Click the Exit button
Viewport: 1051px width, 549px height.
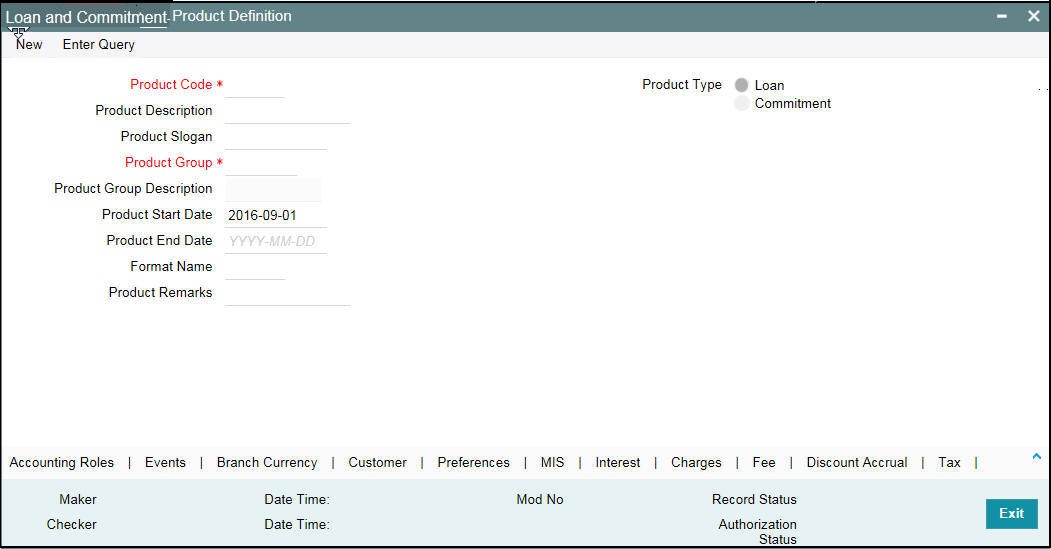[x=1011, y=513]
